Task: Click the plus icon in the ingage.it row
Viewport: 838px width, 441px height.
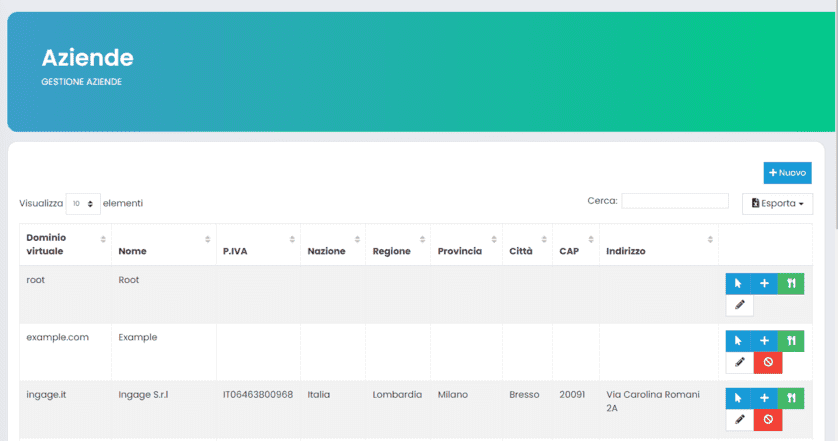Action: pyautogui.click(x=764, y=398)
